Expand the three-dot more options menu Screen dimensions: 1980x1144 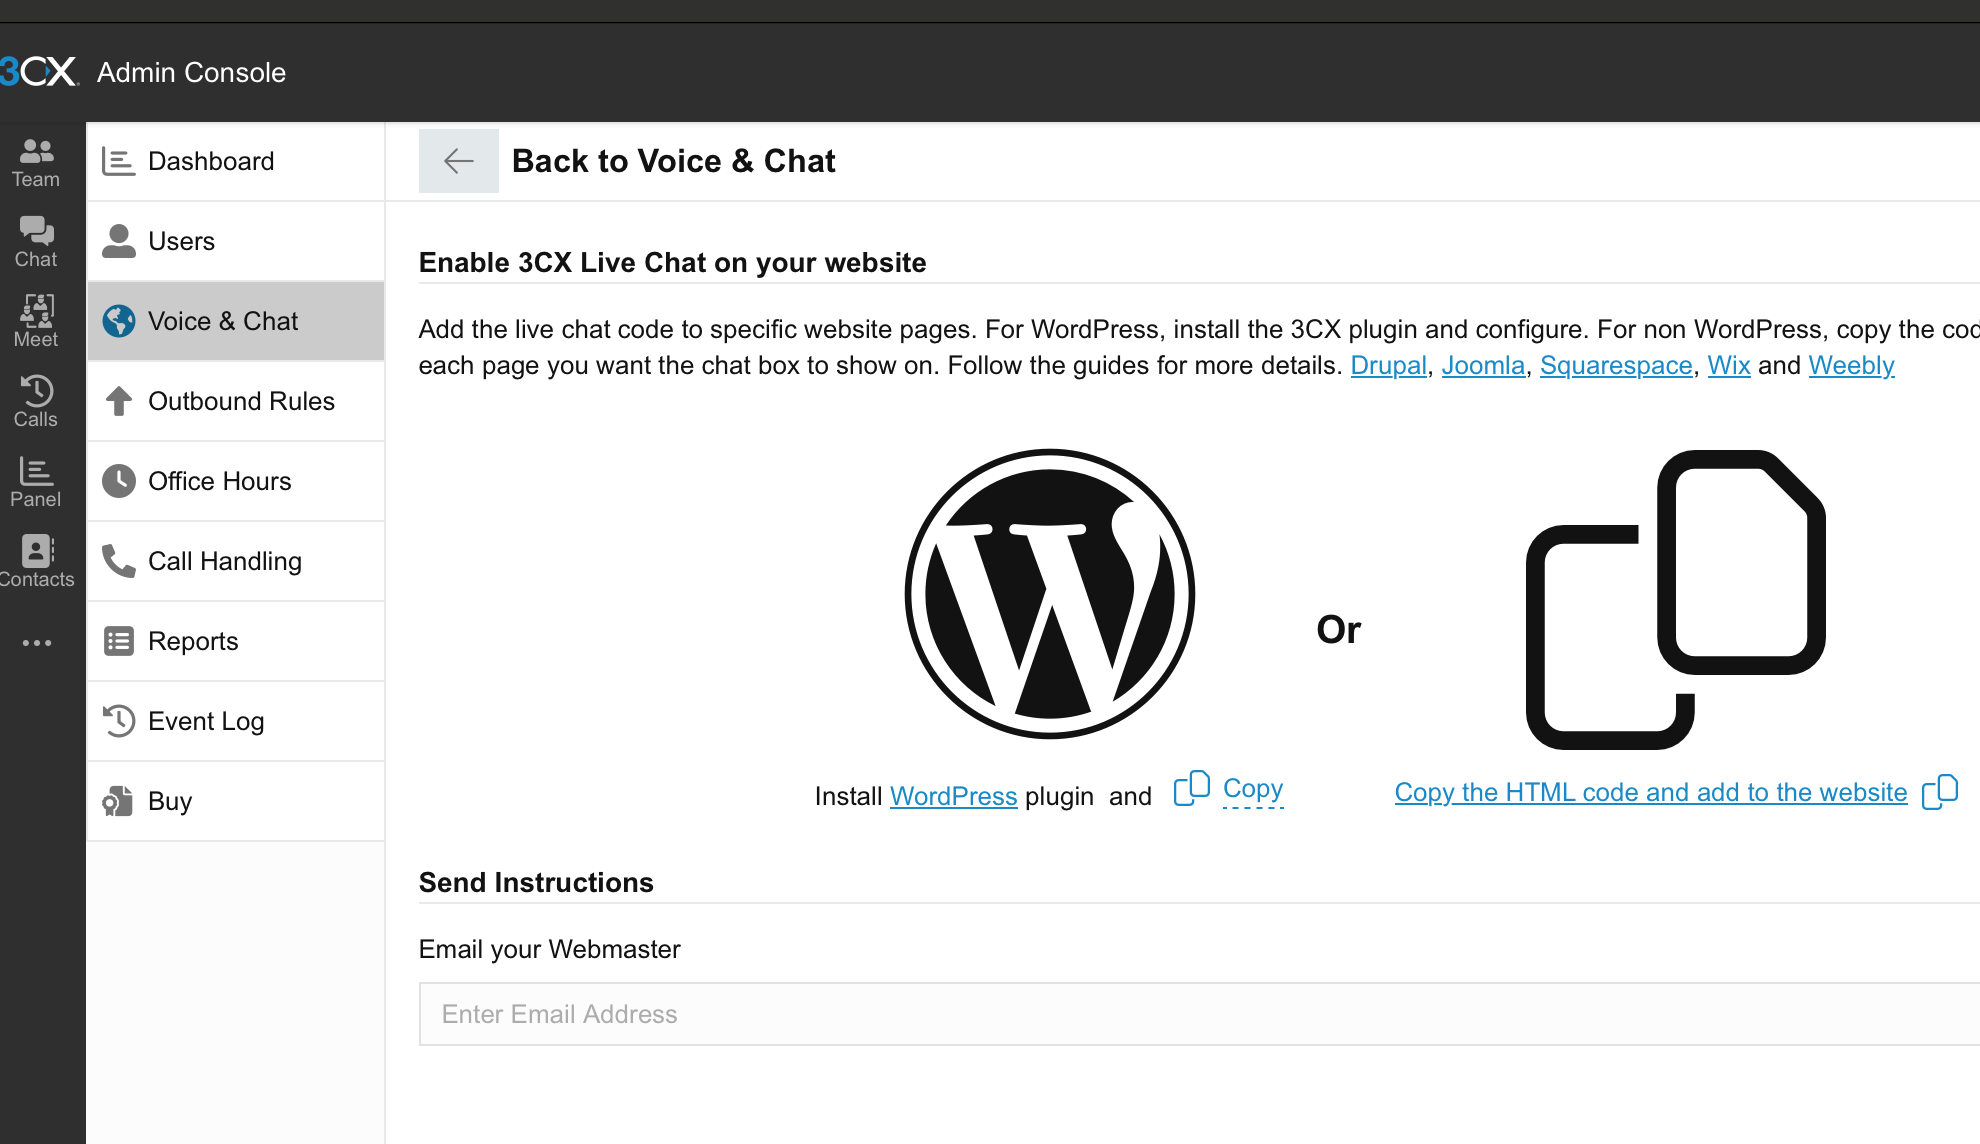pos(37,643)
